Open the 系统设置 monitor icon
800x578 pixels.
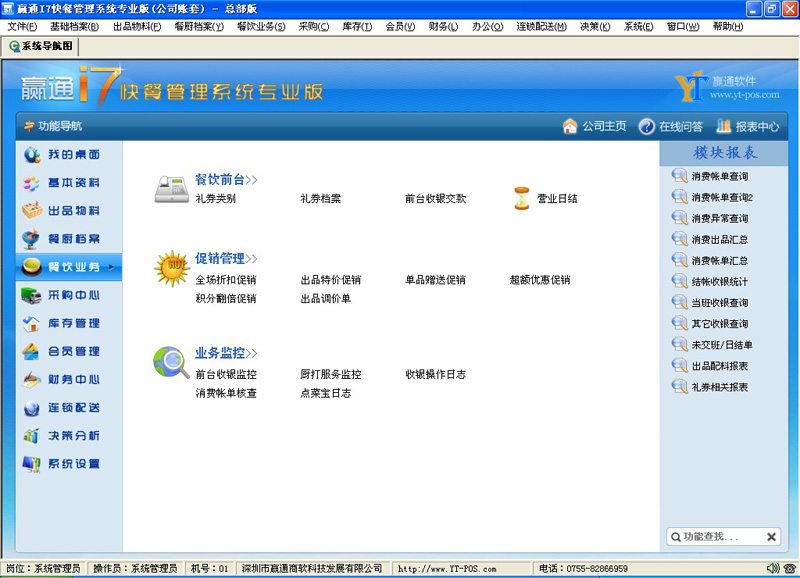[x=32, y=464]
